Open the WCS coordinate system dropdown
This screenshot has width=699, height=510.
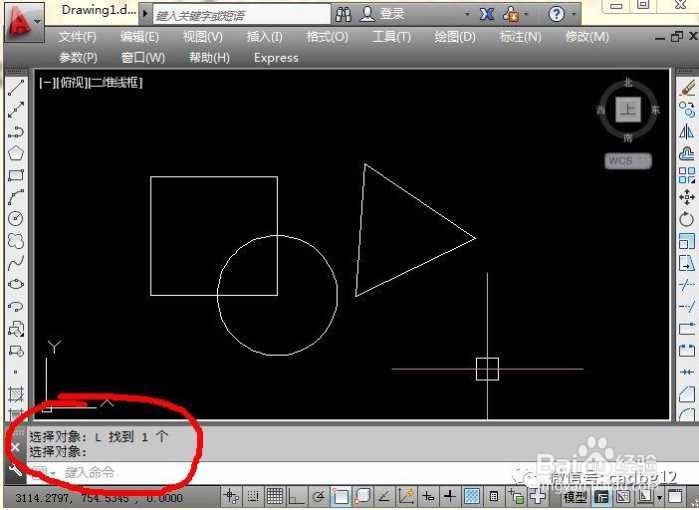[628, 161]
